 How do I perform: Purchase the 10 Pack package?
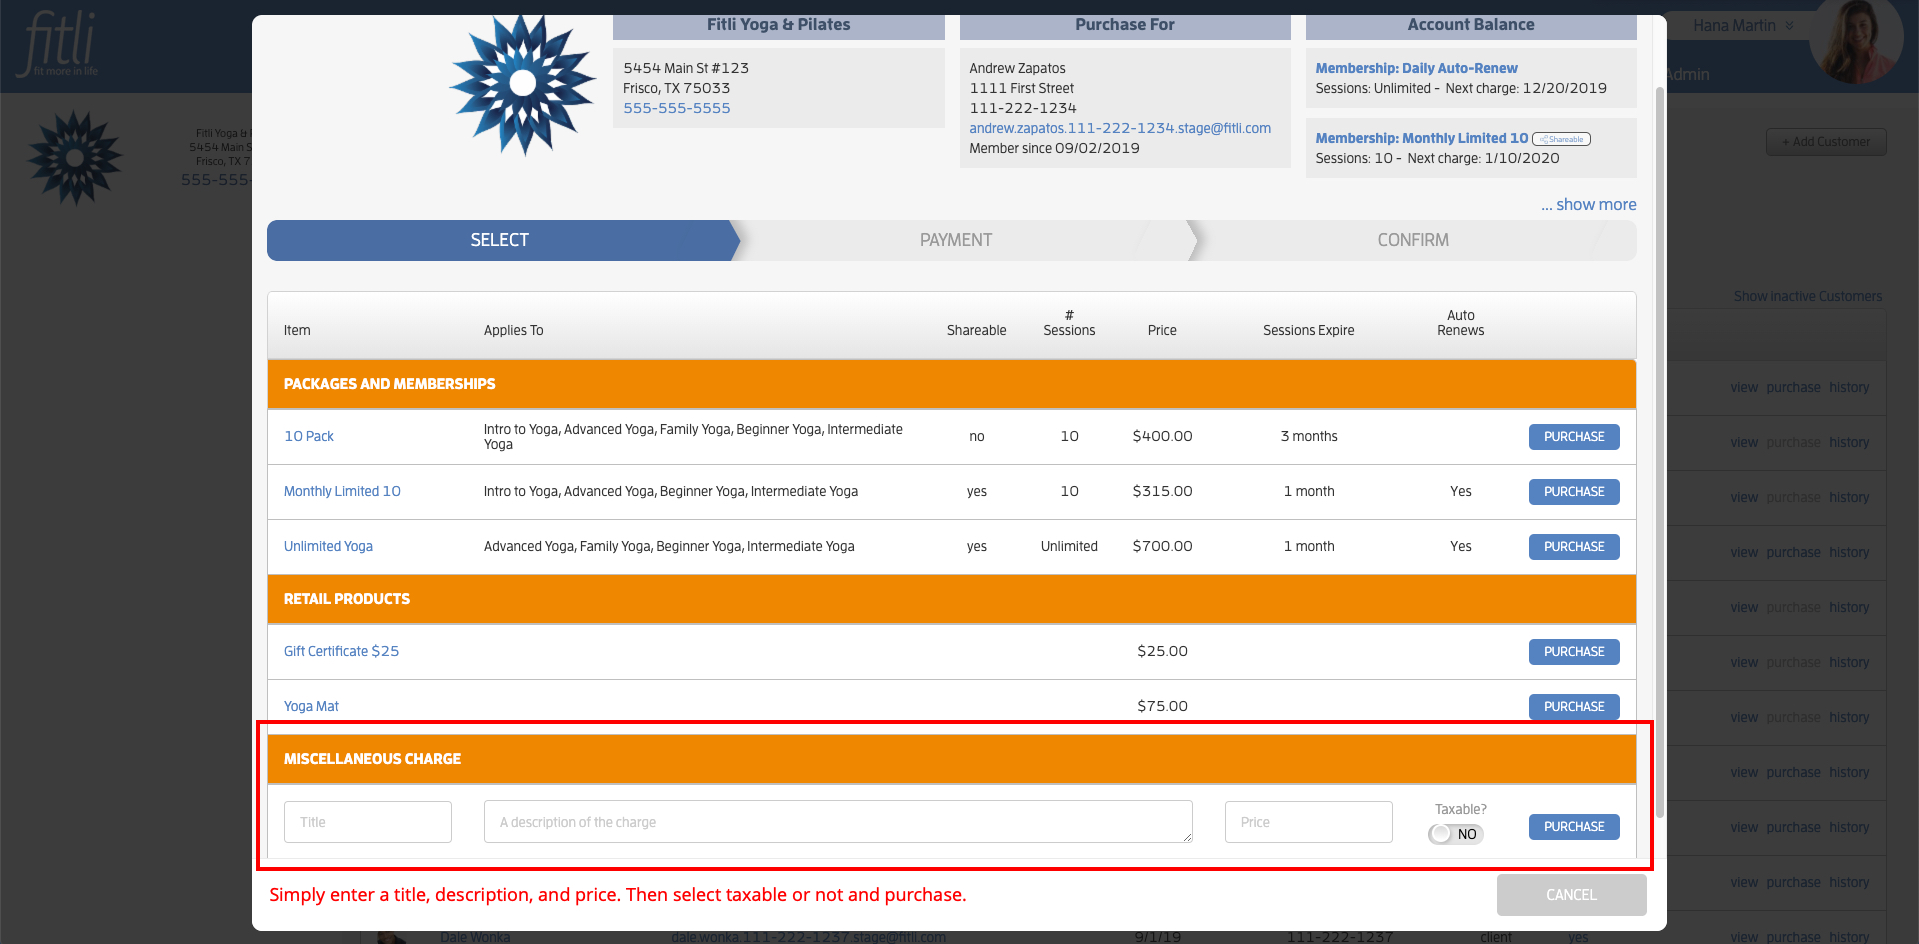(x=1574, y=437)
